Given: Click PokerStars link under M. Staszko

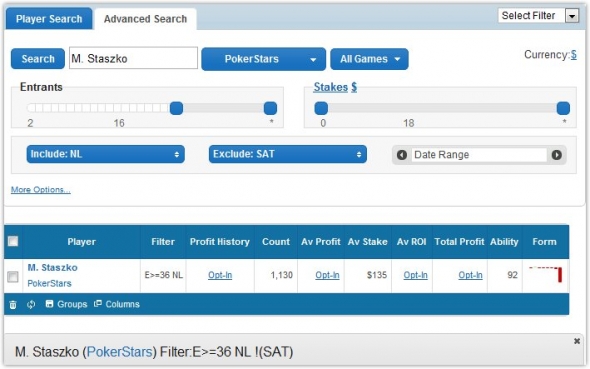Looking at the screenshot, I should 49,283.
